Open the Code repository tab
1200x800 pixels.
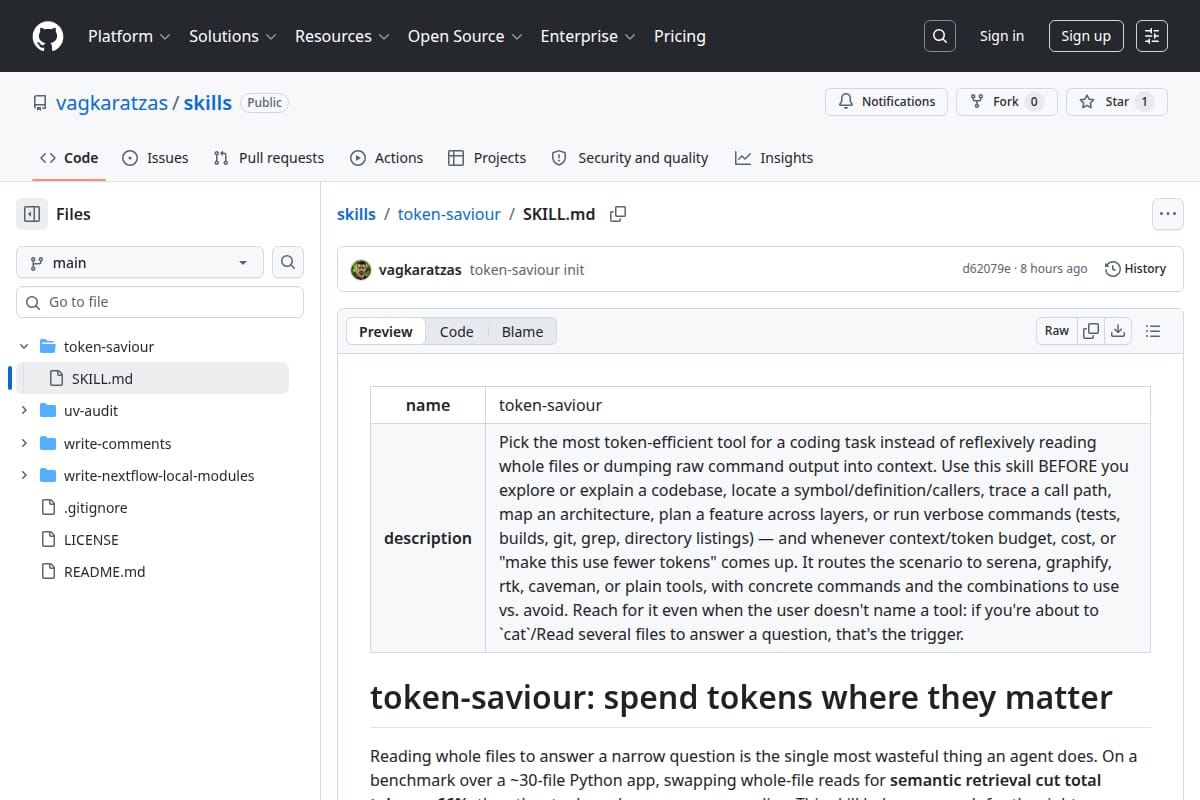[69, 158]
